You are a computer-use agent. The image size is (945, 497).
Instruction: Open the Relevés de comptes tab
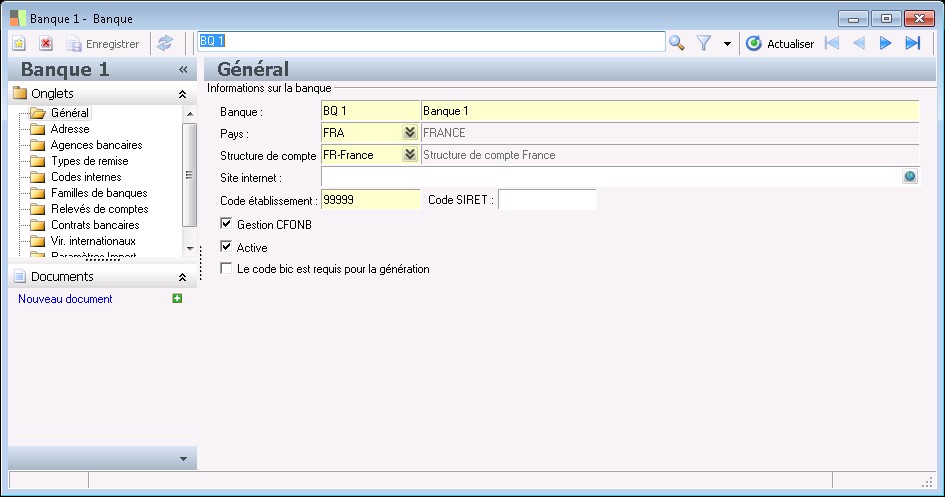(x=99, y=209)
